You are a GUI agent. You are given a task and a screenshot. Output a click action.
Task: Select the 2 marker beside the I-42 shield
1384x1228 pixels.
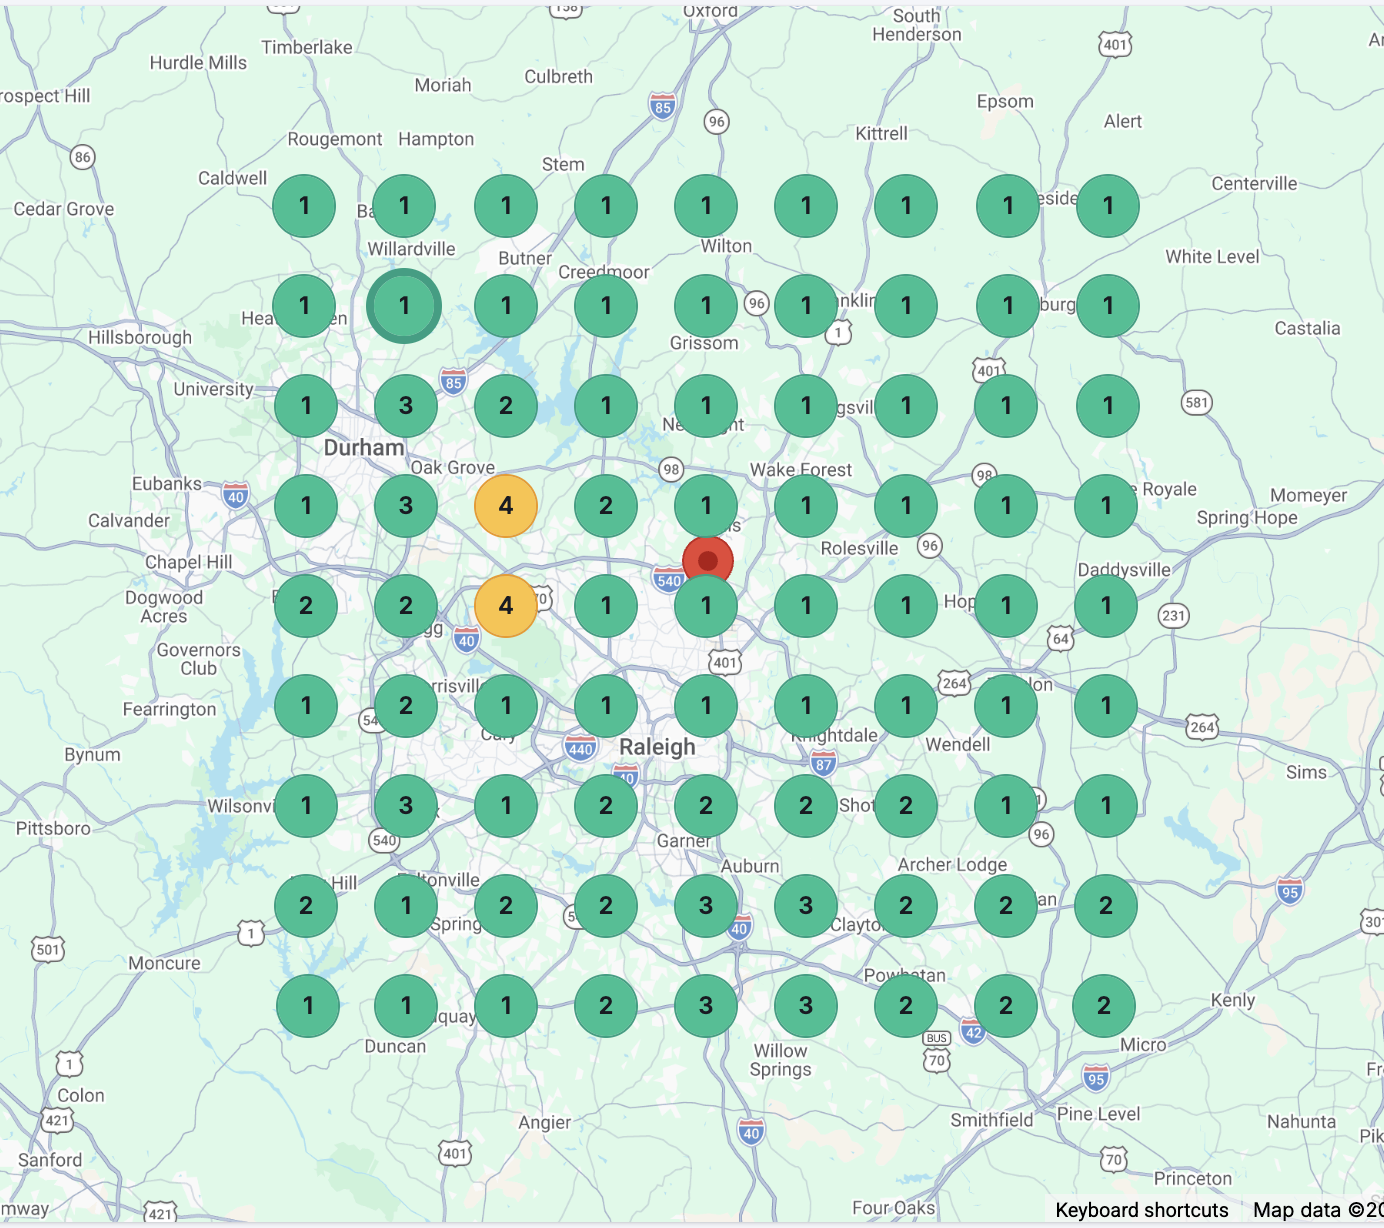pyautogui.click(x=1006, y=1006)
